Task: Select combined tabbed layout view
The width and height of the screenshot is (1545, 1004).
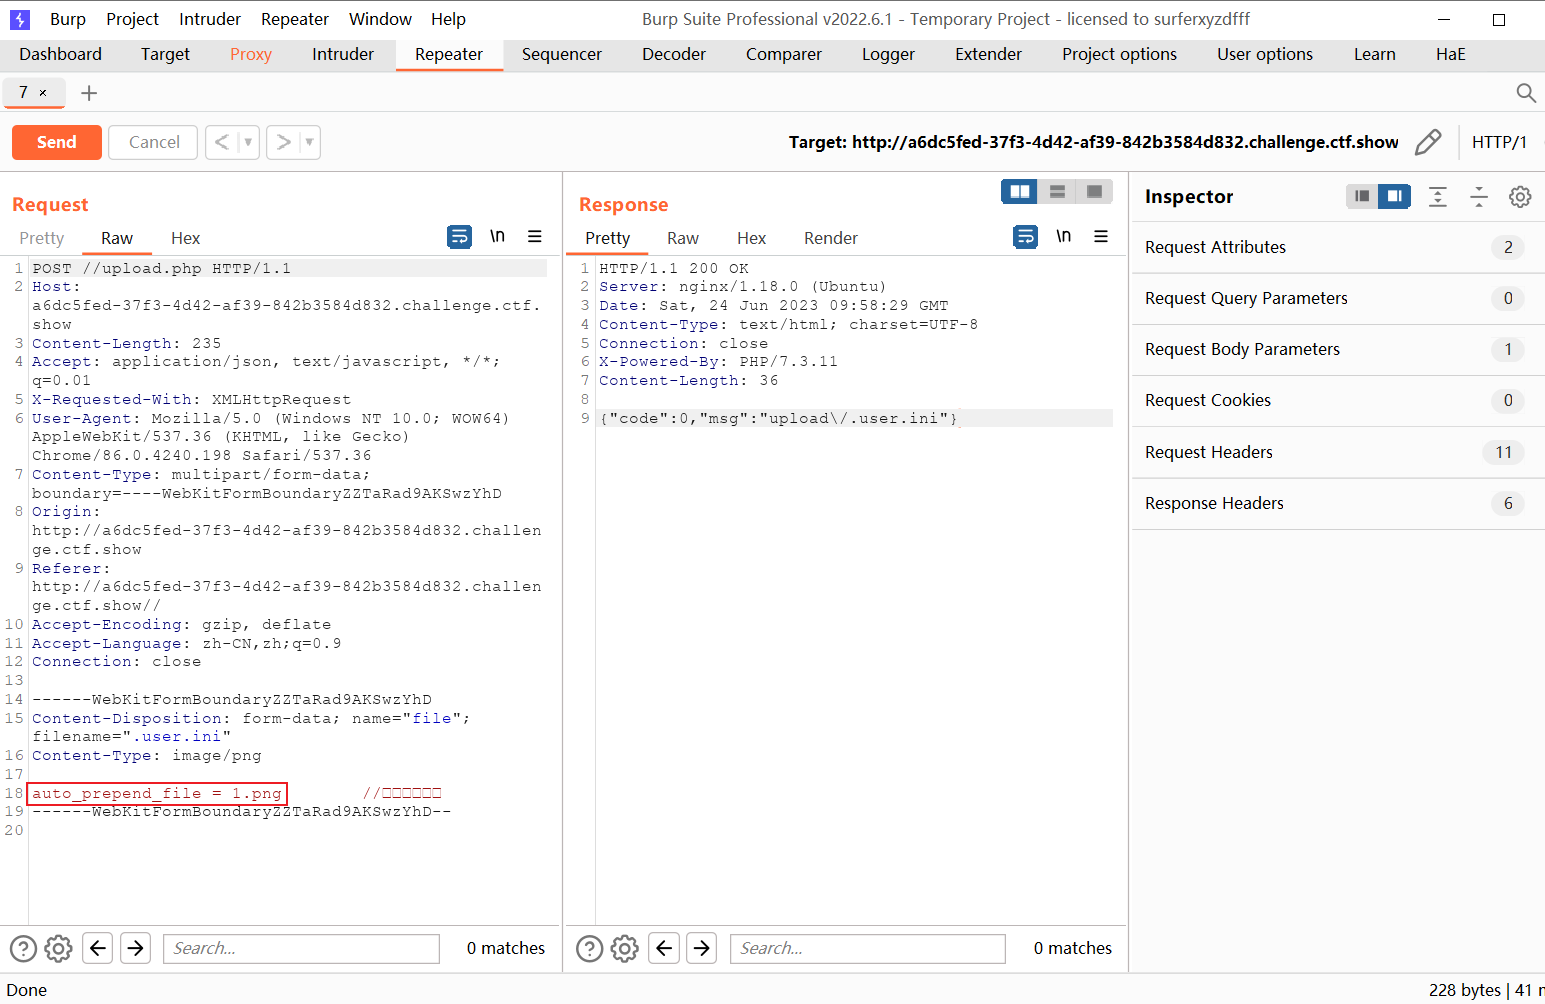Action: 1094,191
